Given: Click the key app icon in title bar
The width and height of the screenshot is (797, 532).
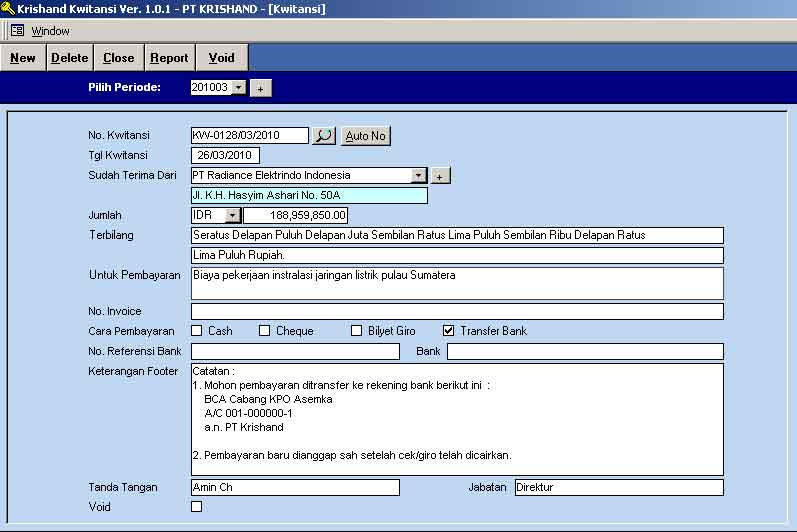Looking at the screenshot, I should [x=8, y=8].
